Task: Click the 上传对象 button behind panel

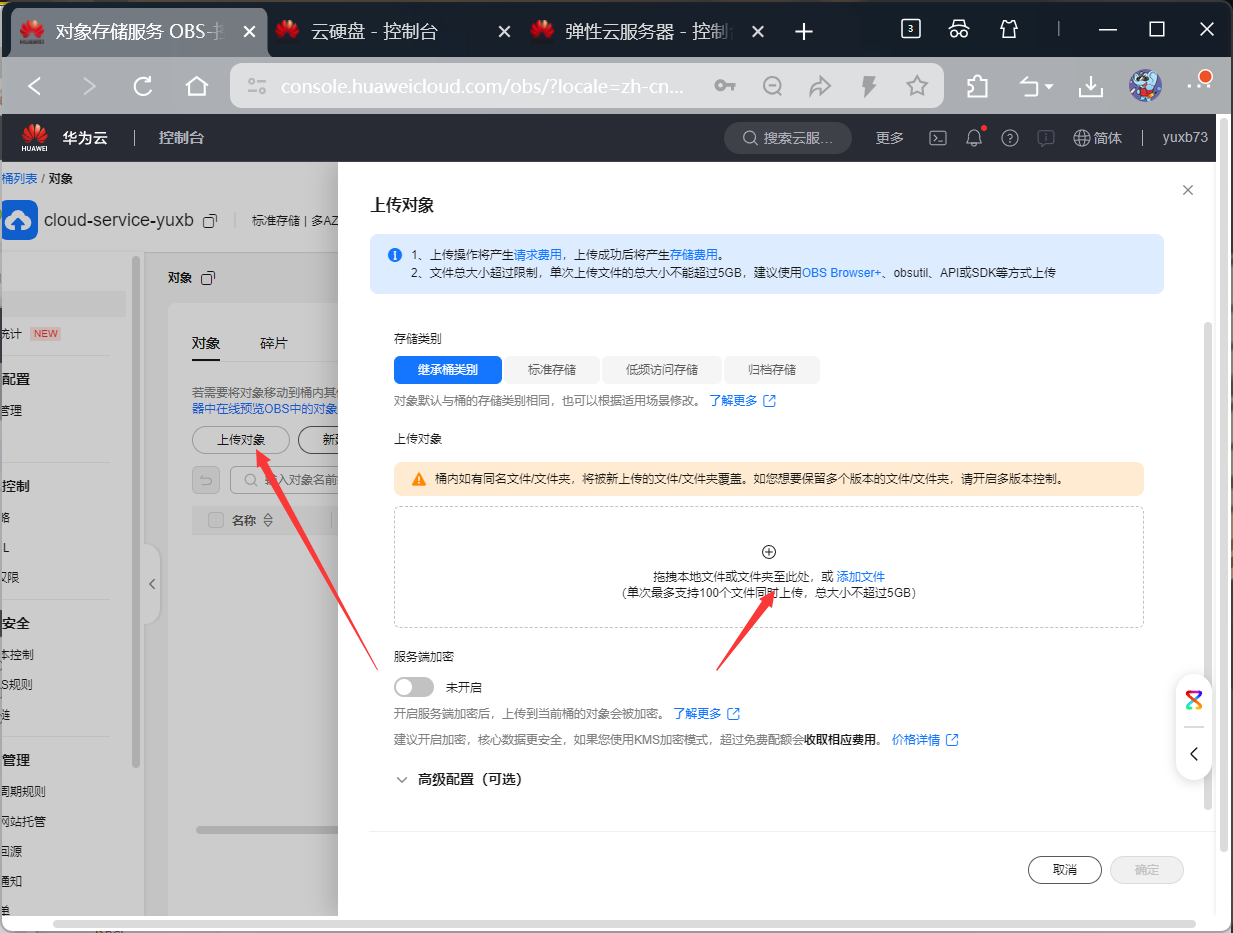Action: pyautogui.click(x=241, y=440)
